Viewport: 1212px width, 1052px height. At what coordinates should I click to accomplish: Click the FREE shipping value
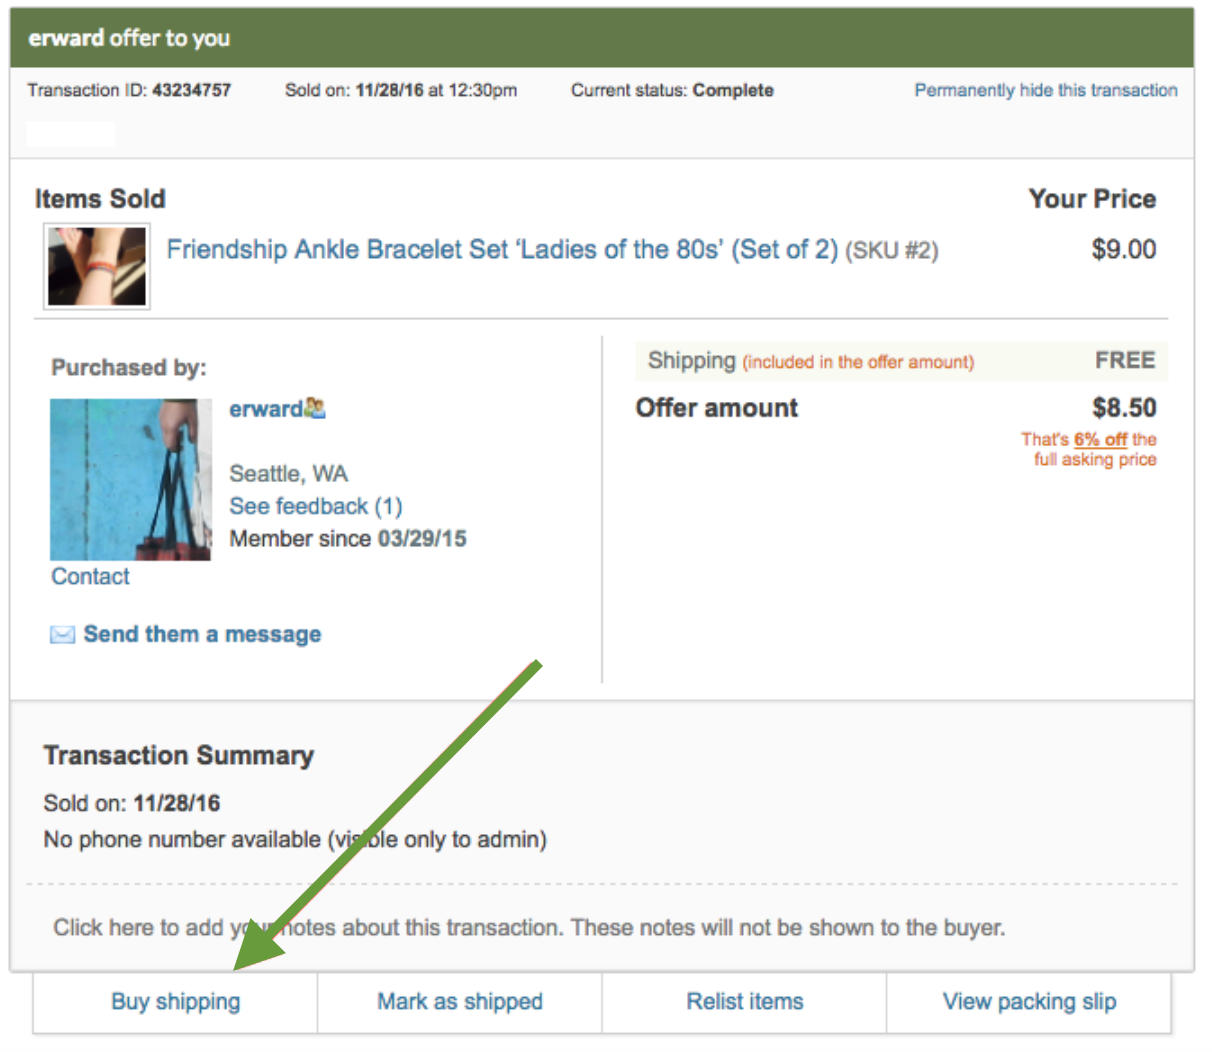coord(1125,360)
